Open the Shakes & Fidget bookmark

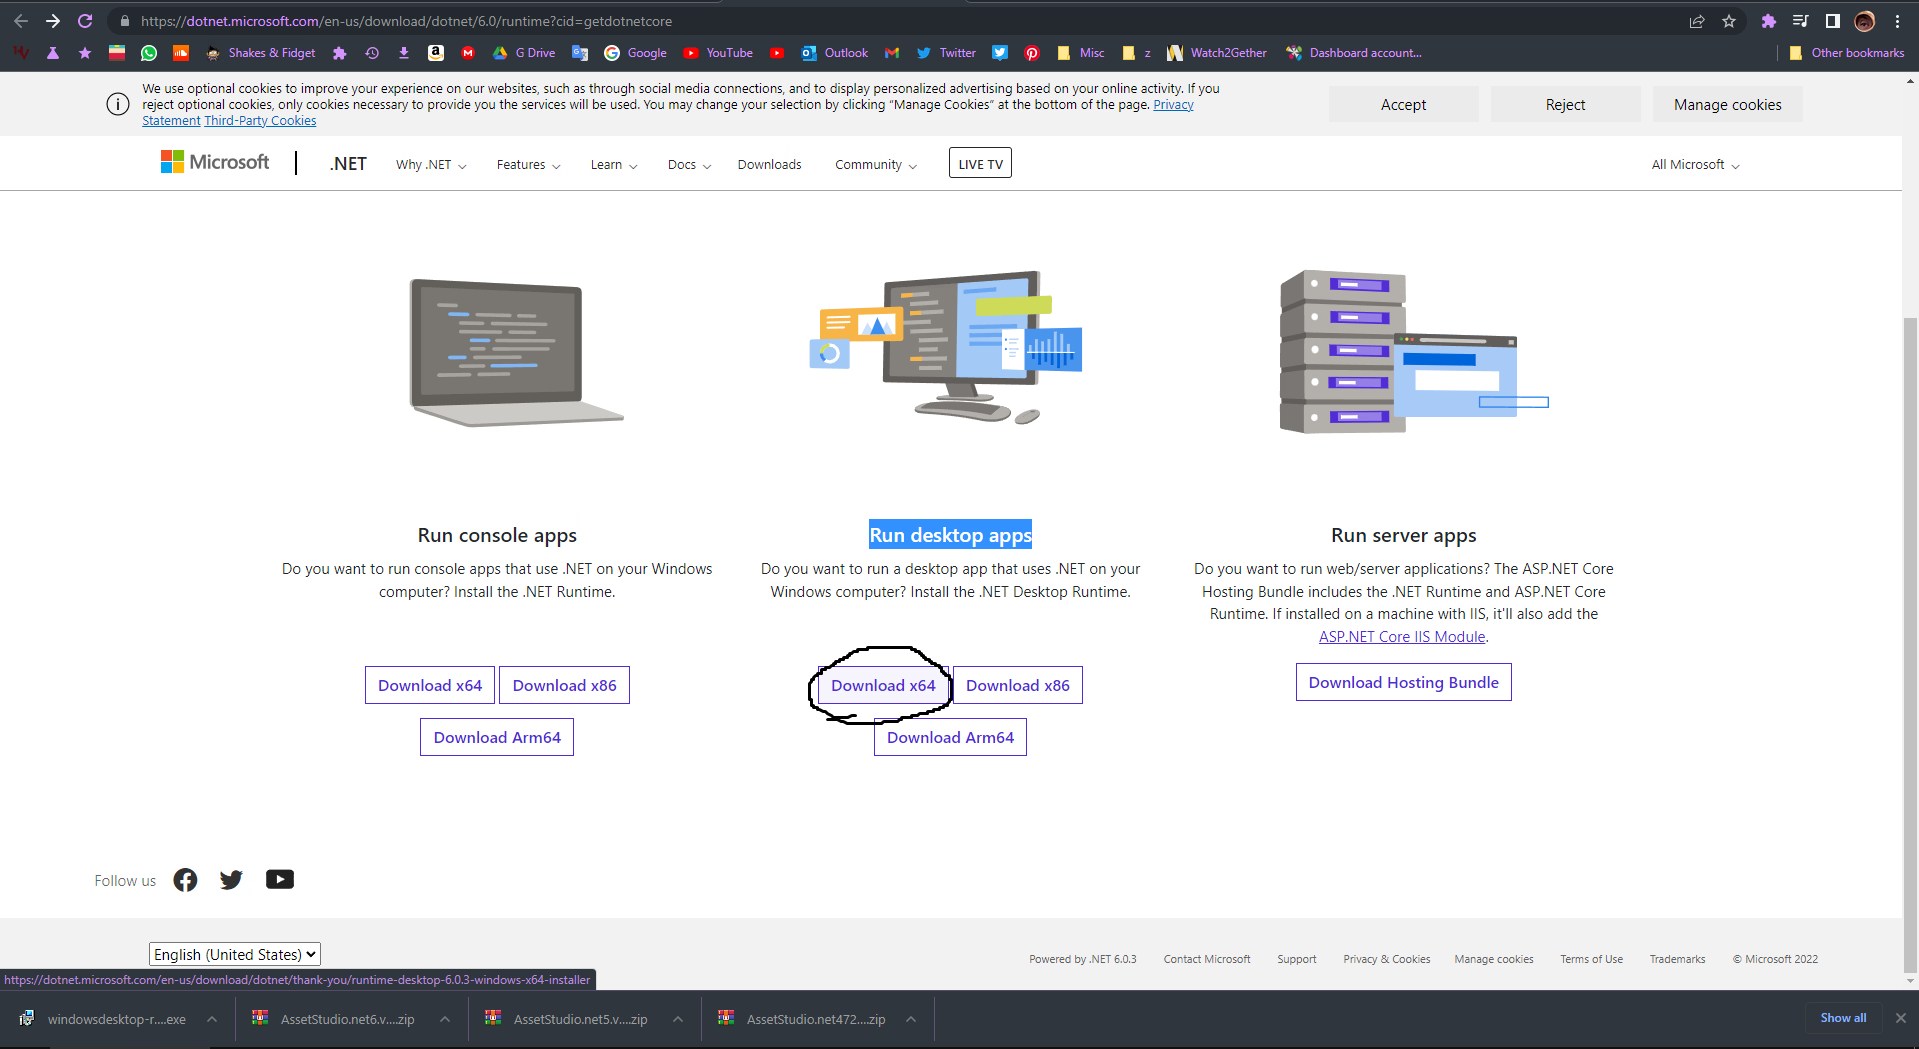click(x=260, y=53)
